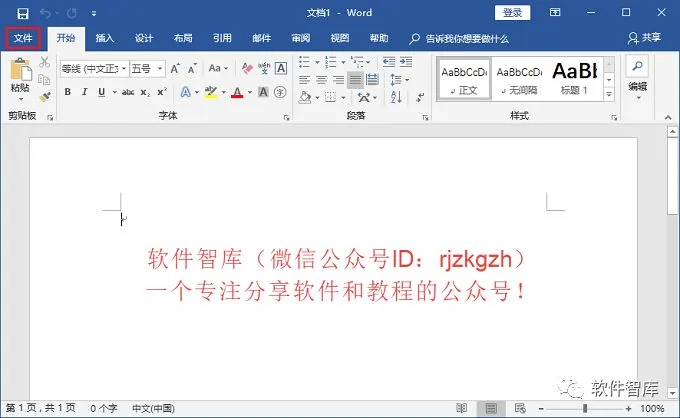Click the enclosed character 字 icon

[280, 92]
